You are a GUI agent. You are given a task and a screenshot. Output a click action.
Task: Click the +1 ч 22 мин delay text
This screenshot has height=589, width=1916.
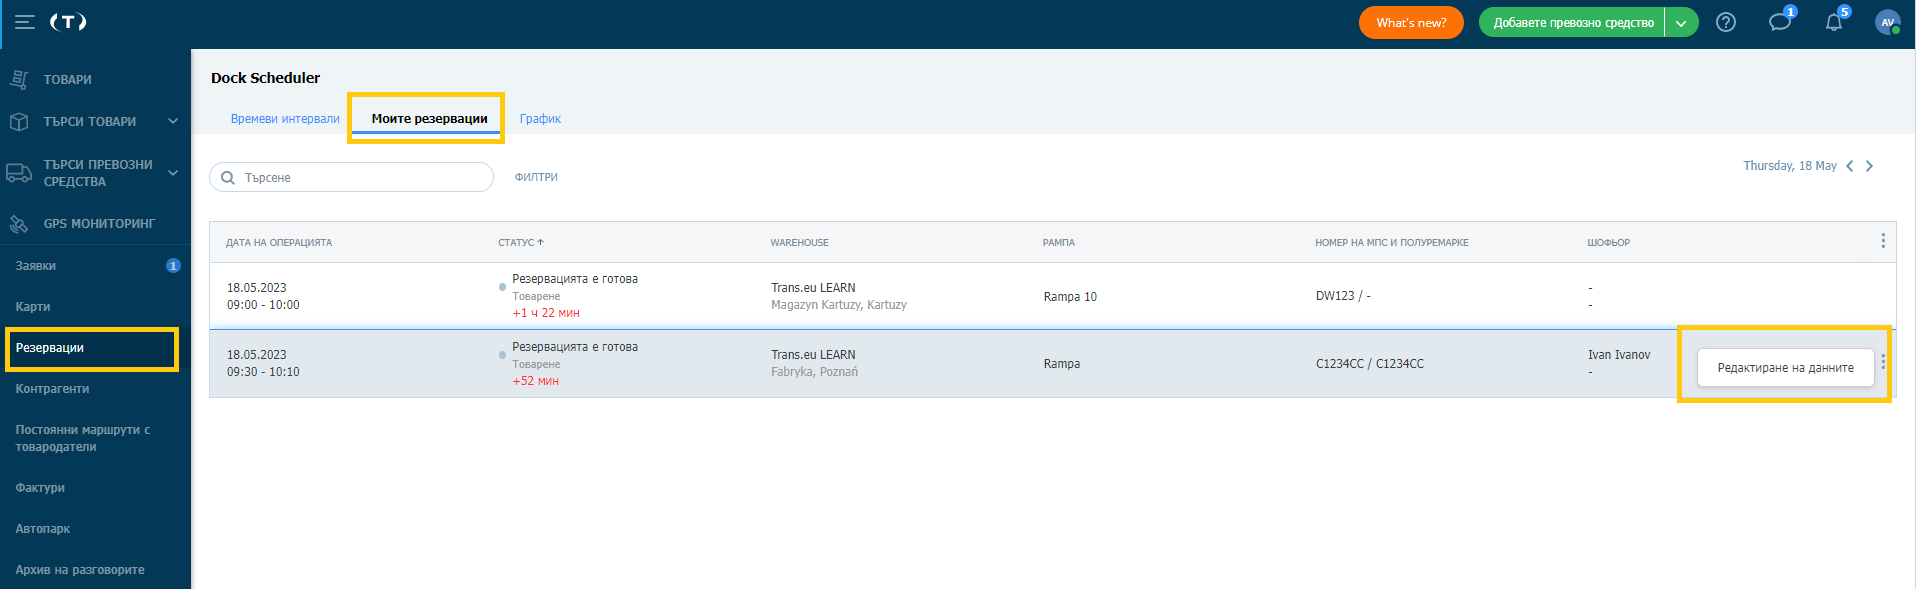(x=546, y=313)
